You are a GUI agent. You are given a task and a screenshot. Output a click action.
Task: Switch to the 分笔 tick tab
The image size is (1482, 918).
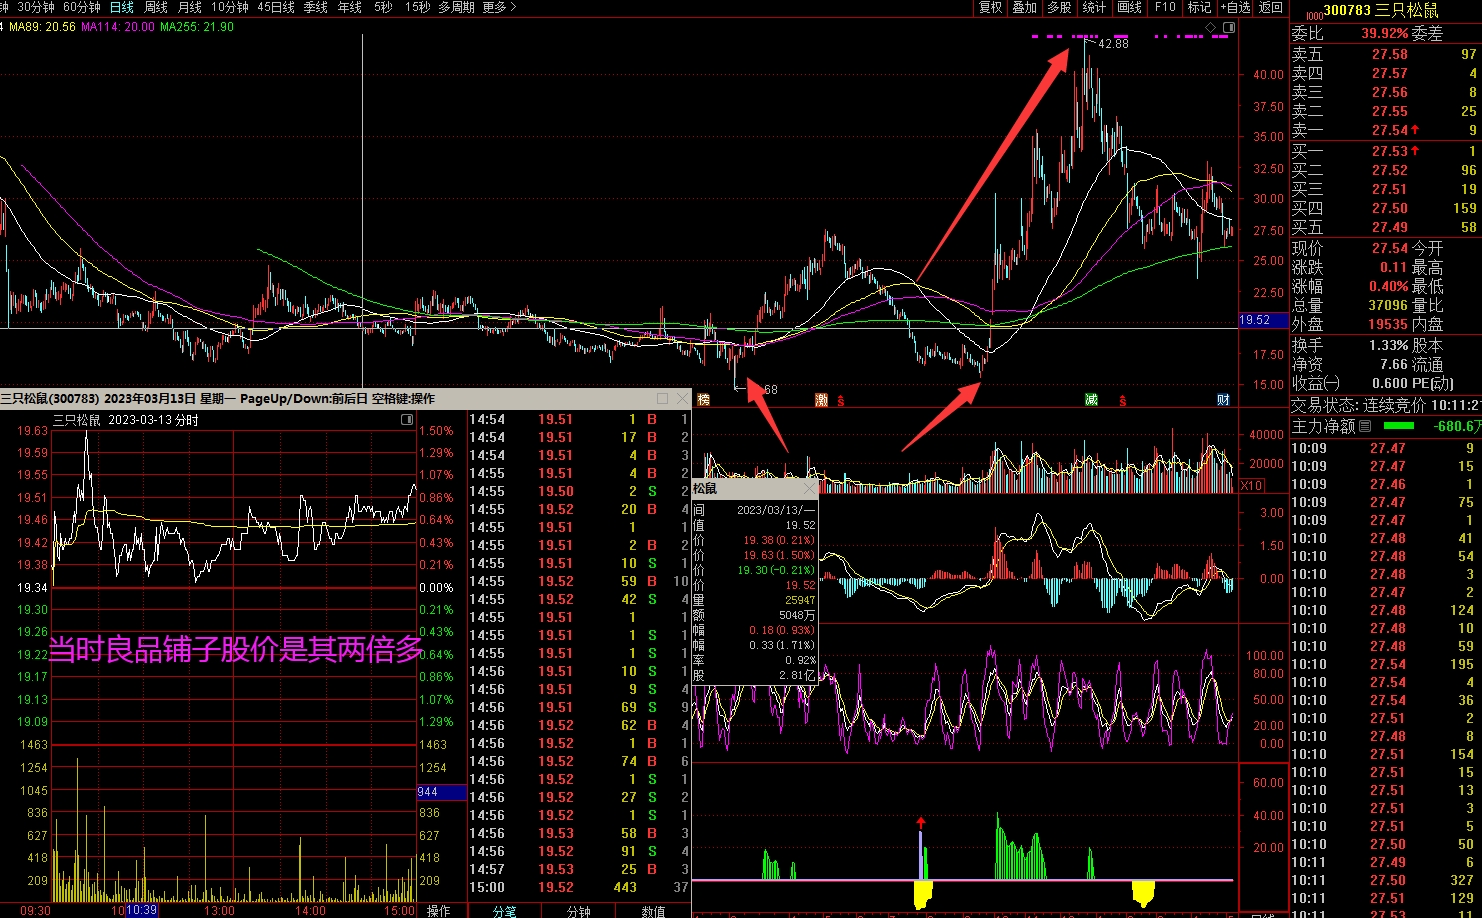point(505,911)
